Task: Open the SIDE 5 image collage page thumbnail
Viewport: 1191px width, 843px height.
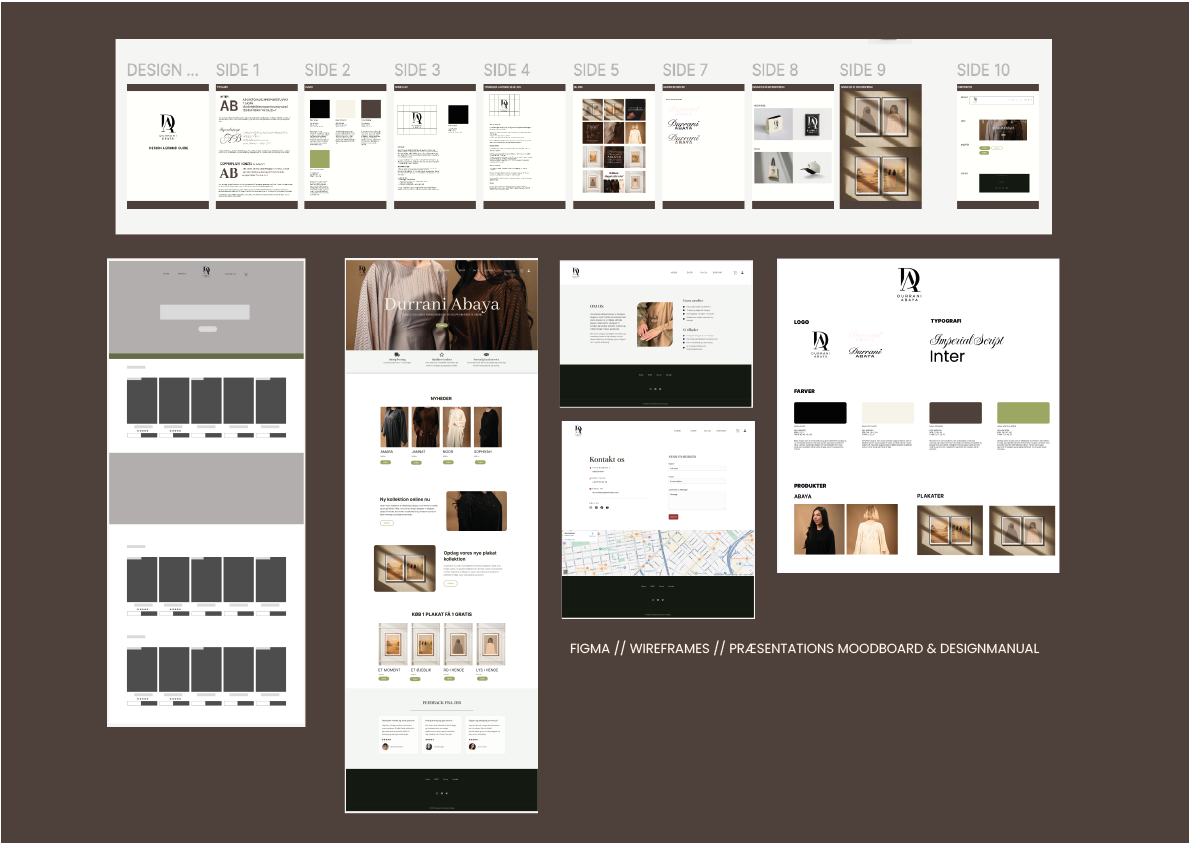Action: tap(614, 147)
